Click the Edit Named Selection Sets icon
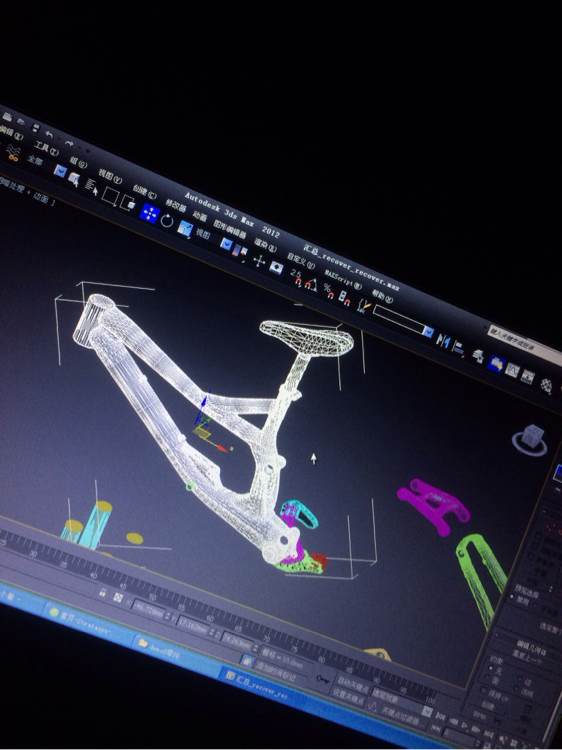This screenshot has height=750, width=562. point(364,306)
